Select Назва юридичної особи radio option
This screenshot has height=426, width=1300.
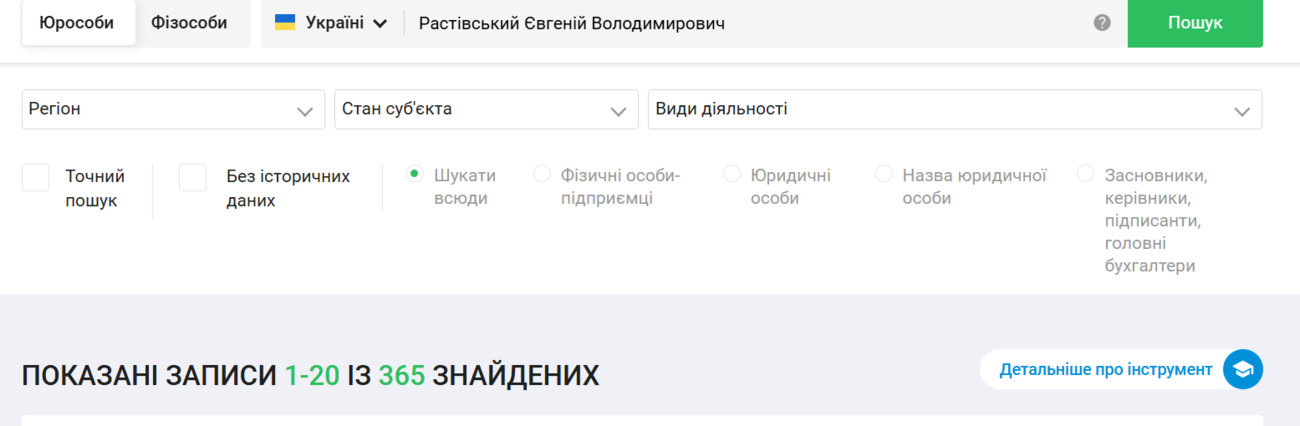coord(884,174)
